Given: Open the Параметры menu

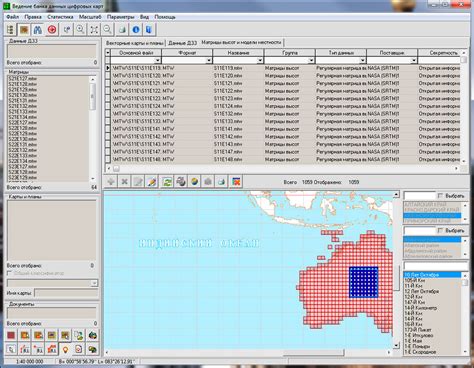Looking at the screenshot, I should pyautogui.click(x=120, y=17).
